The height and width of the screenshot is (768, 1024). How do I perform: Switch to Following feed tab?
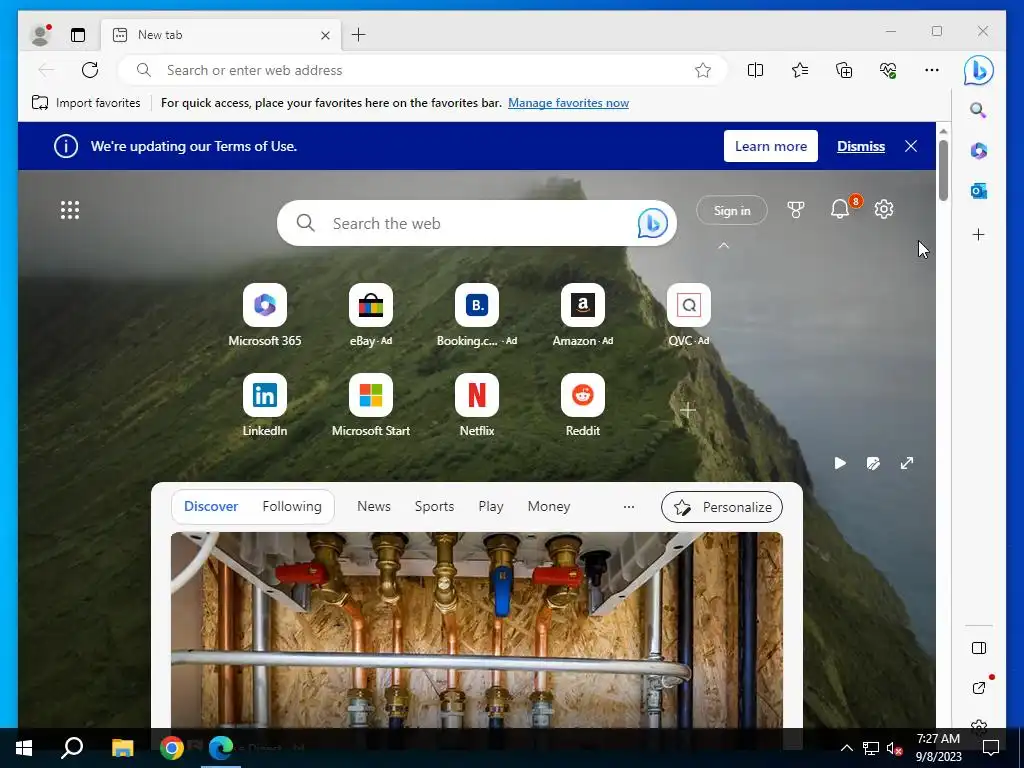pyautogui.click(x=292, y=506)
